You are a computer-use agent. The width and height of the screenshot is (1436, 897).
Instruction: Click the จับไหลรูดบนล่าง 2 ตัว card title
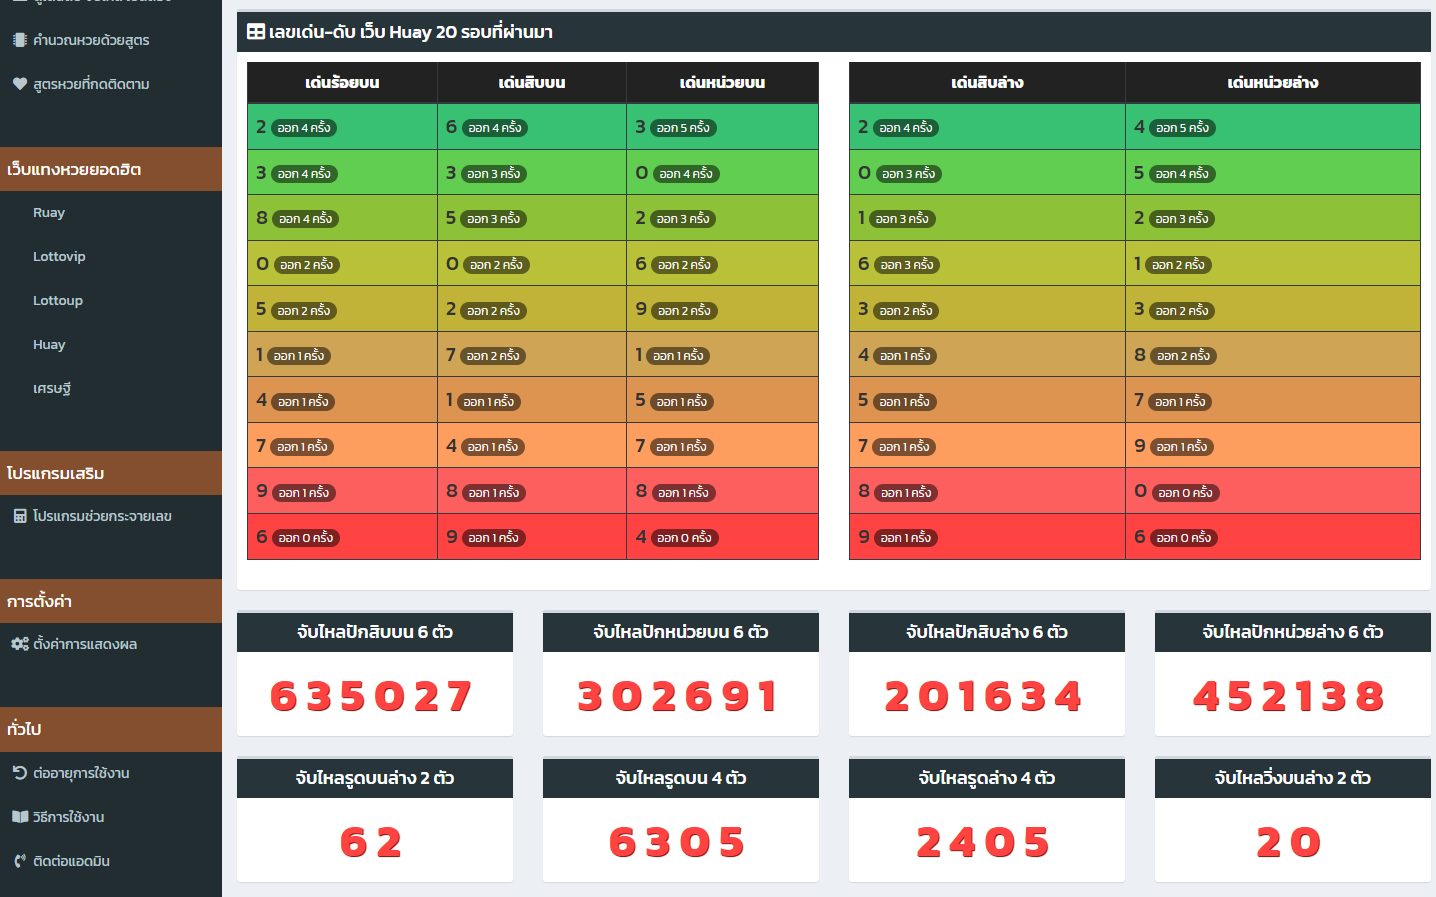click(x=375, y=778)
